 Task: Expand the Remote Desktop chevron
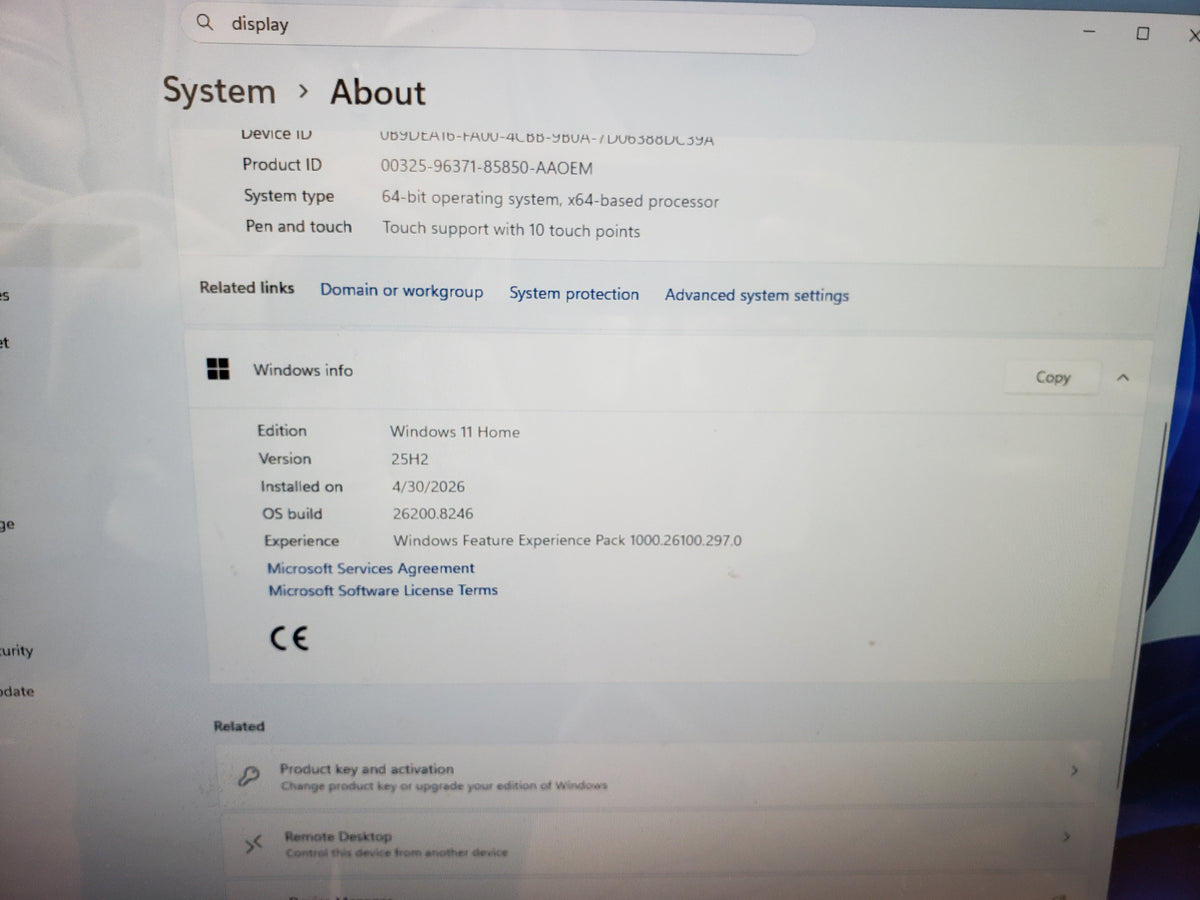click(x=1066, y=836)
